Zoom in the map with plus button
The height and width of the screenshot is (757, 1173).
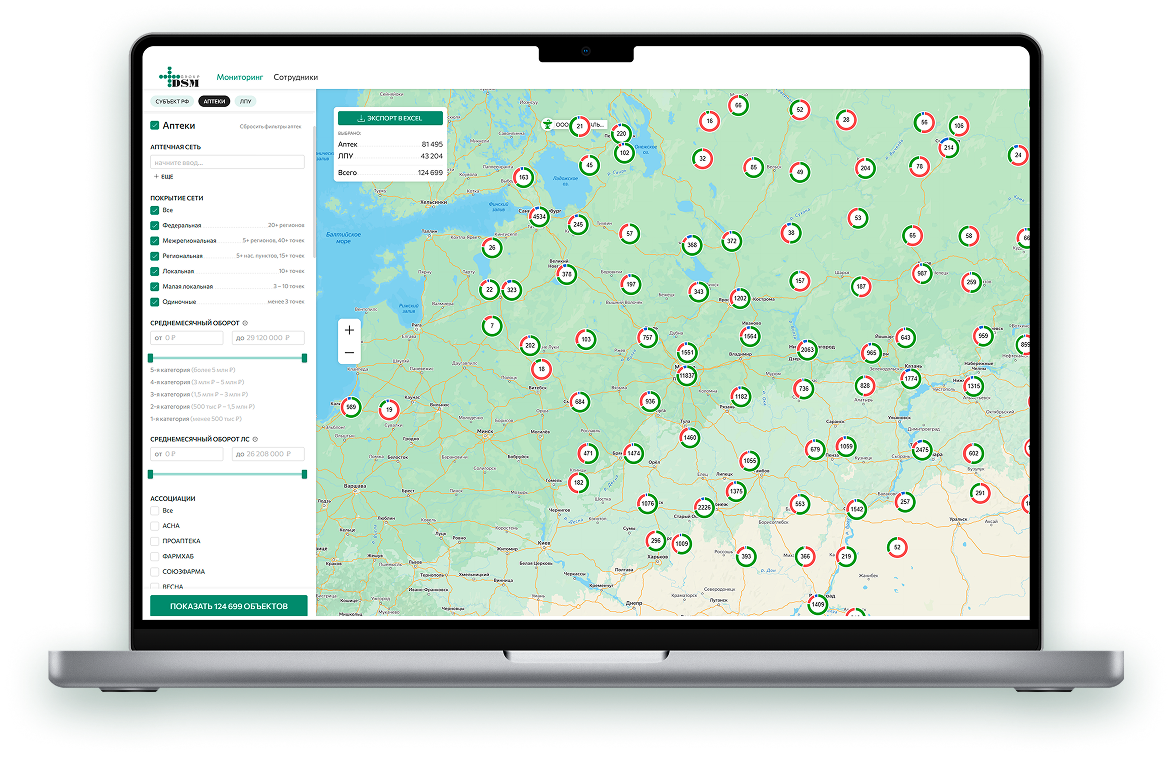tap(349, 330)
